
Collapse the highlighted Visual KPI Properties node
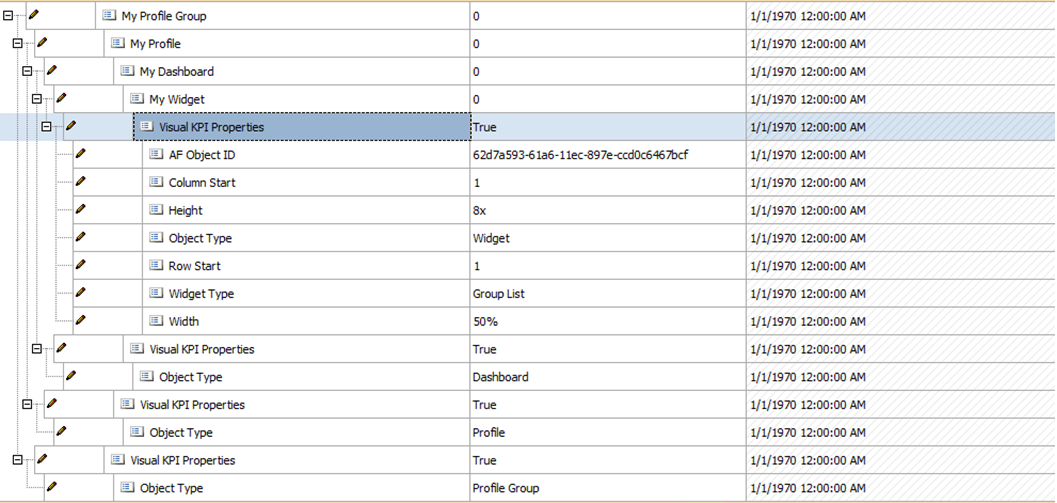point(46,127)
